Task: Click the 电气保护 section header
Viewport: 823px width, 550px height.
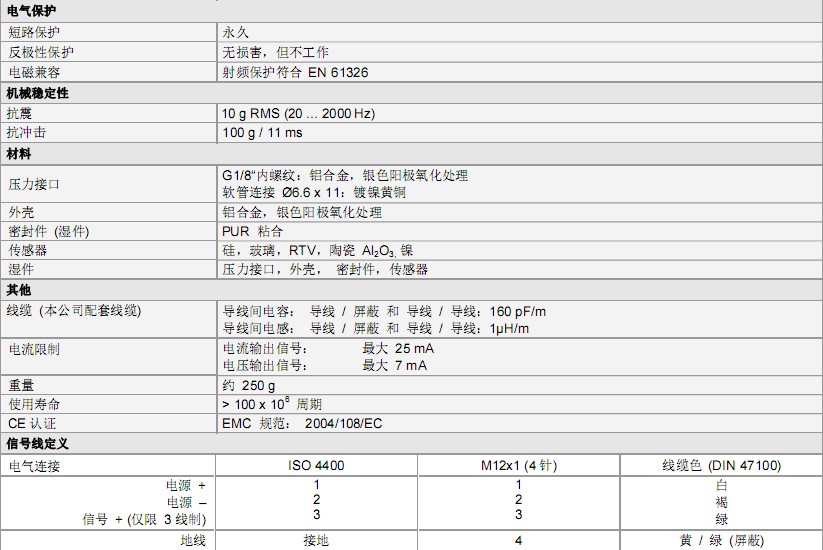Action: click(x=31, y=11)
